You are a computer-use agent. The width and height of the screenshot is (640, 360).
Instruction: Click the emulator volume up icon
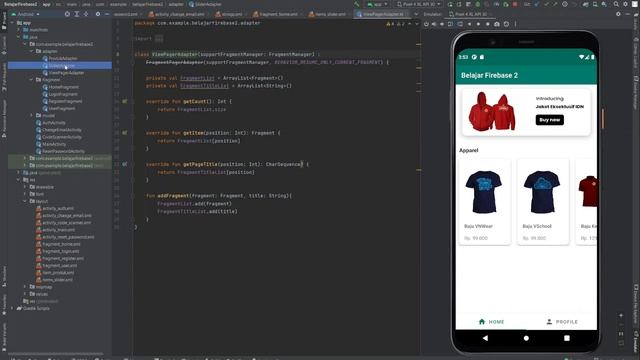[434, 24]
